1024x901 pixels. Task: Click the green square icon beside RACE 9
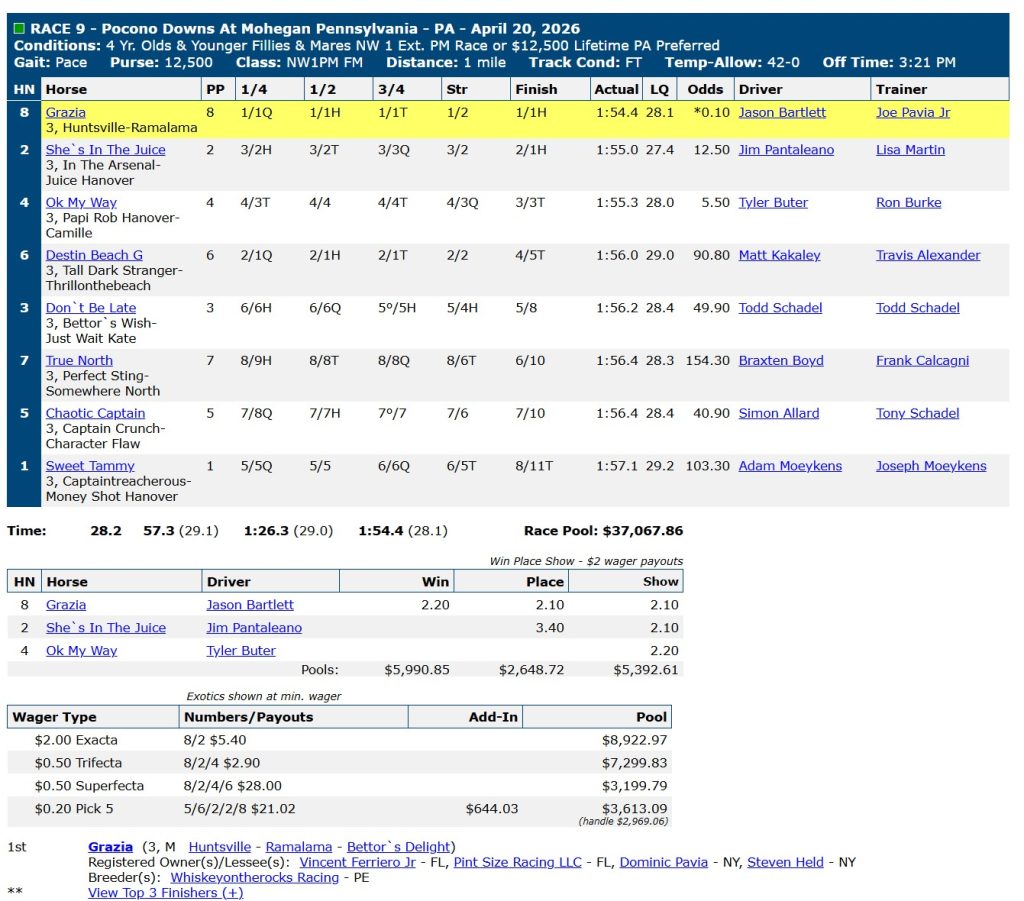[x=19, y=29]
